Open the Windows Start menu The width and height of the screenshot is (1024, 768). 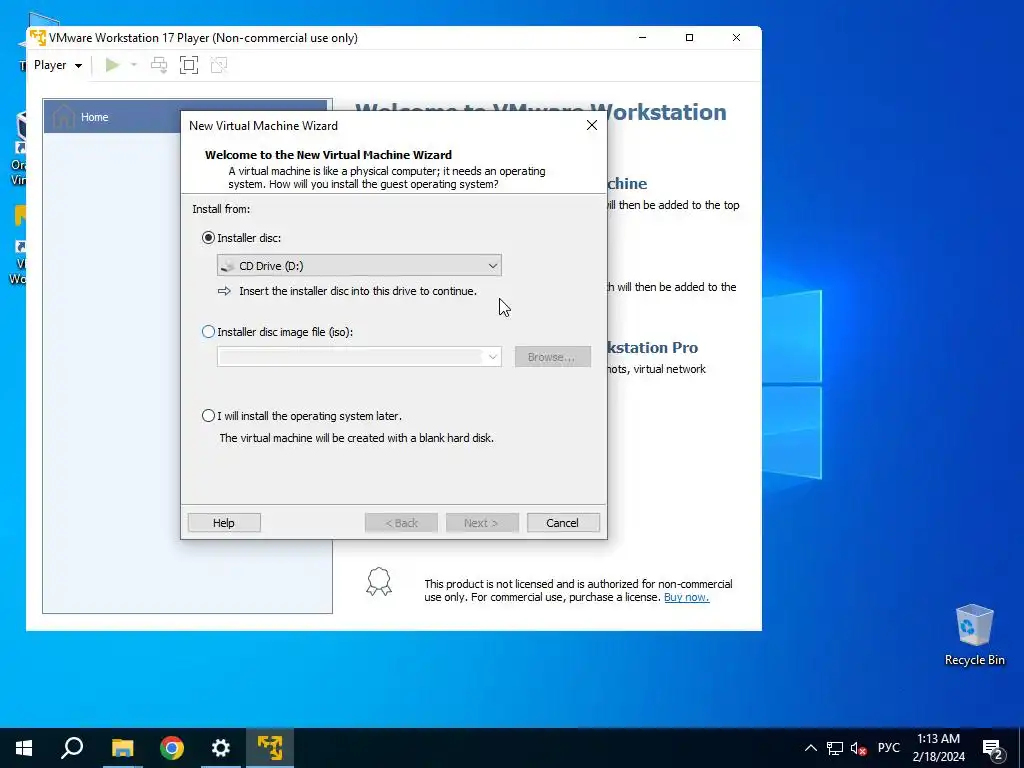pyautogui.click(x=24, y=748)
